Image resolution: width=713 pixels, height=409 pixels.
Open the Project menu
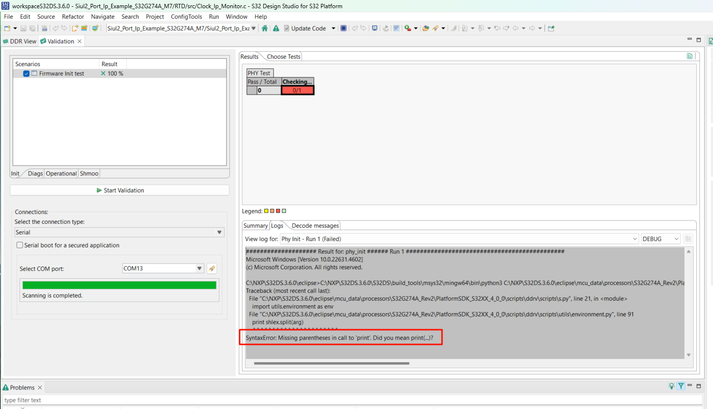click(x=155, y=16)
